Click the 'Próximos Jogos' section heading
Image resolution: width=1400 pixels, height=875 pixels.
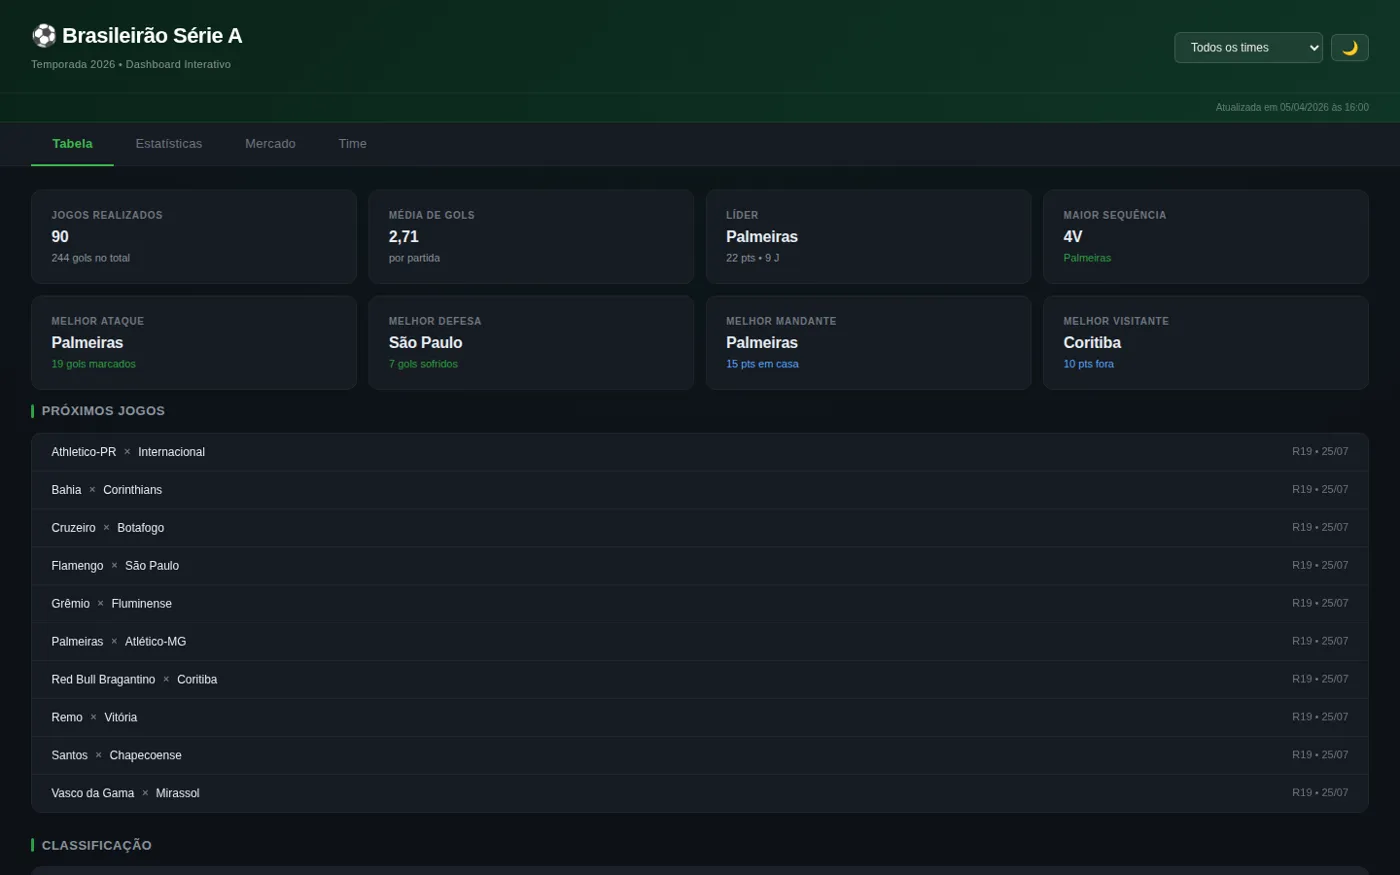tap(103, 411)
